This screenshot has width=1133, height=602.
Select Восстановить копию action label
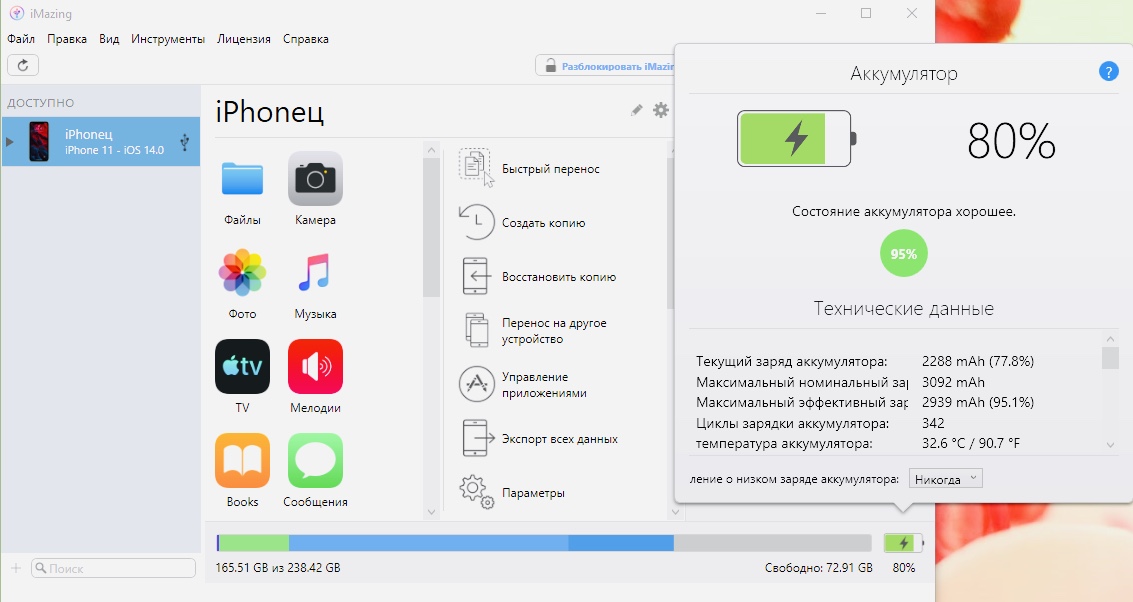[x=559, y=277]
